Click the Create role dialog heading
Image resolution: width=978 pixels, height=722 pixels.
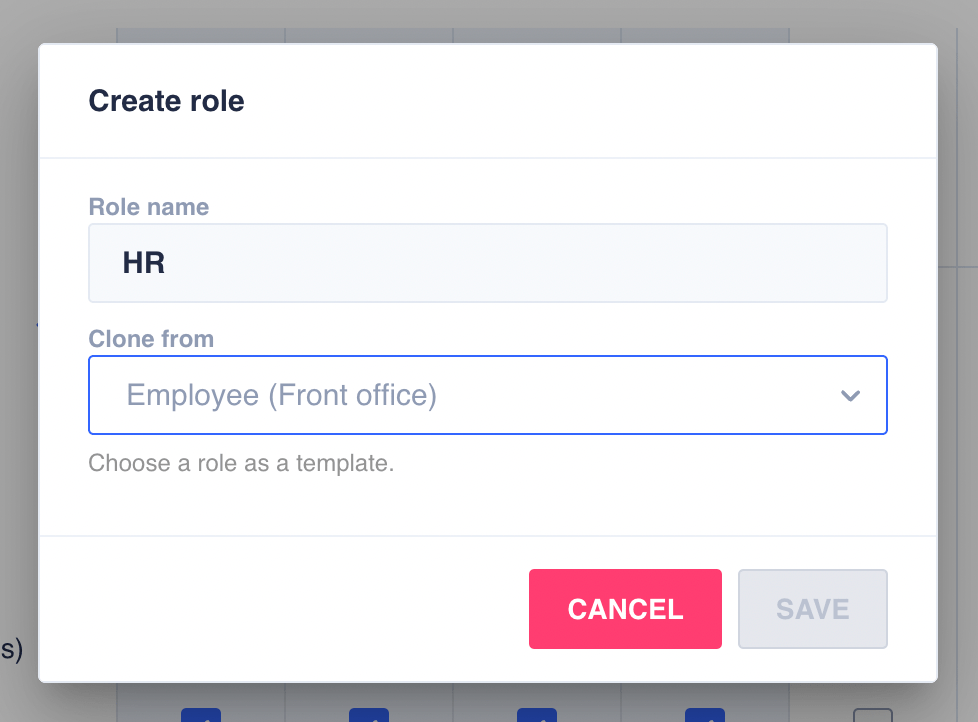coord(166,101)
